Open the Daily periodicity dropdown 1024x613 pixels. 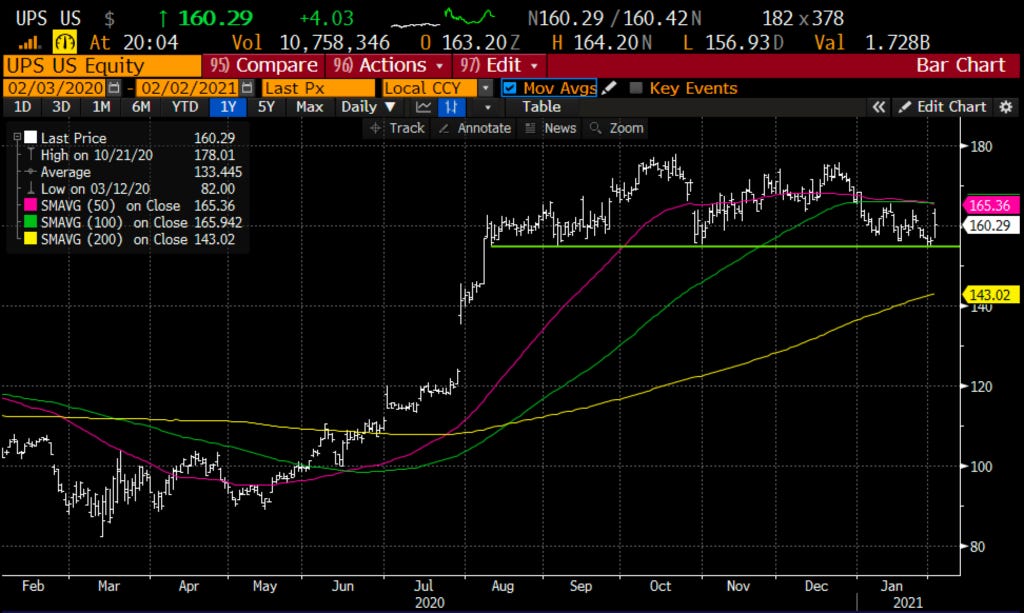[368, 107]
